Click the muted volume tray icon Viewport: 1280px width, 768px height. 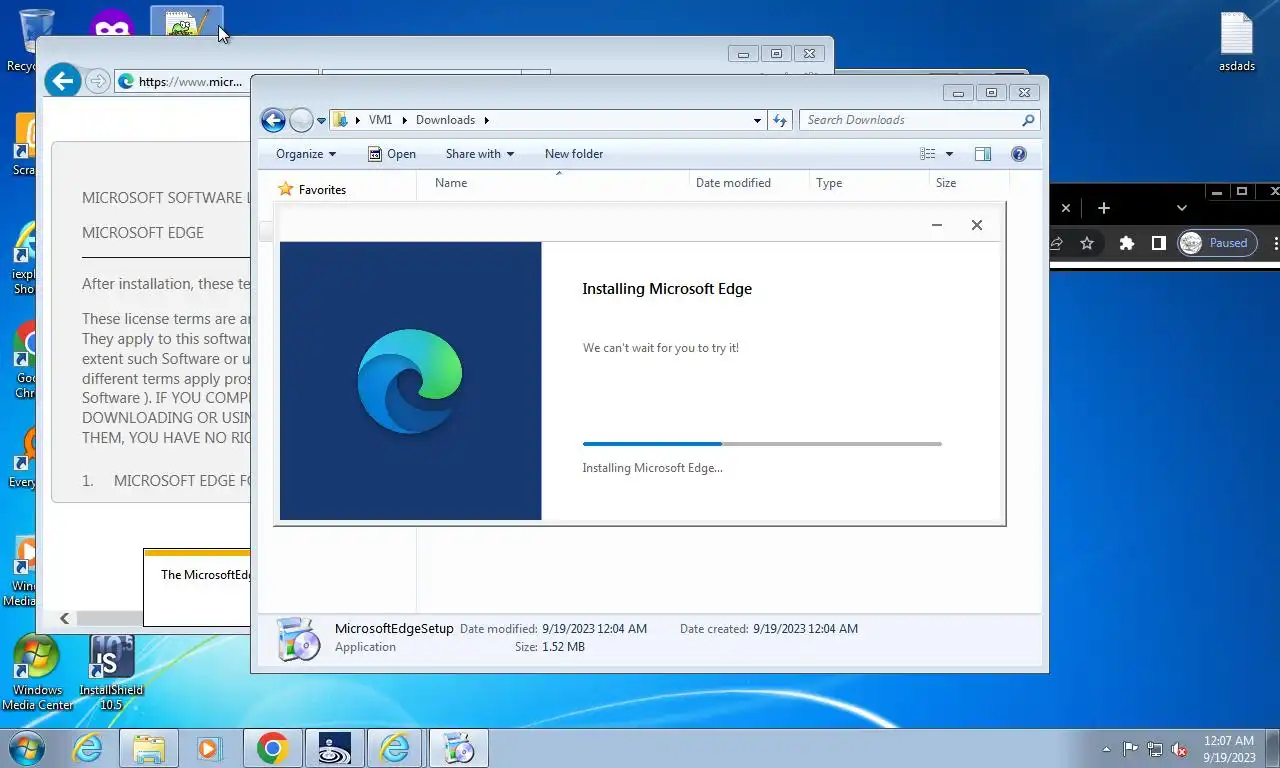[1179, 749]
